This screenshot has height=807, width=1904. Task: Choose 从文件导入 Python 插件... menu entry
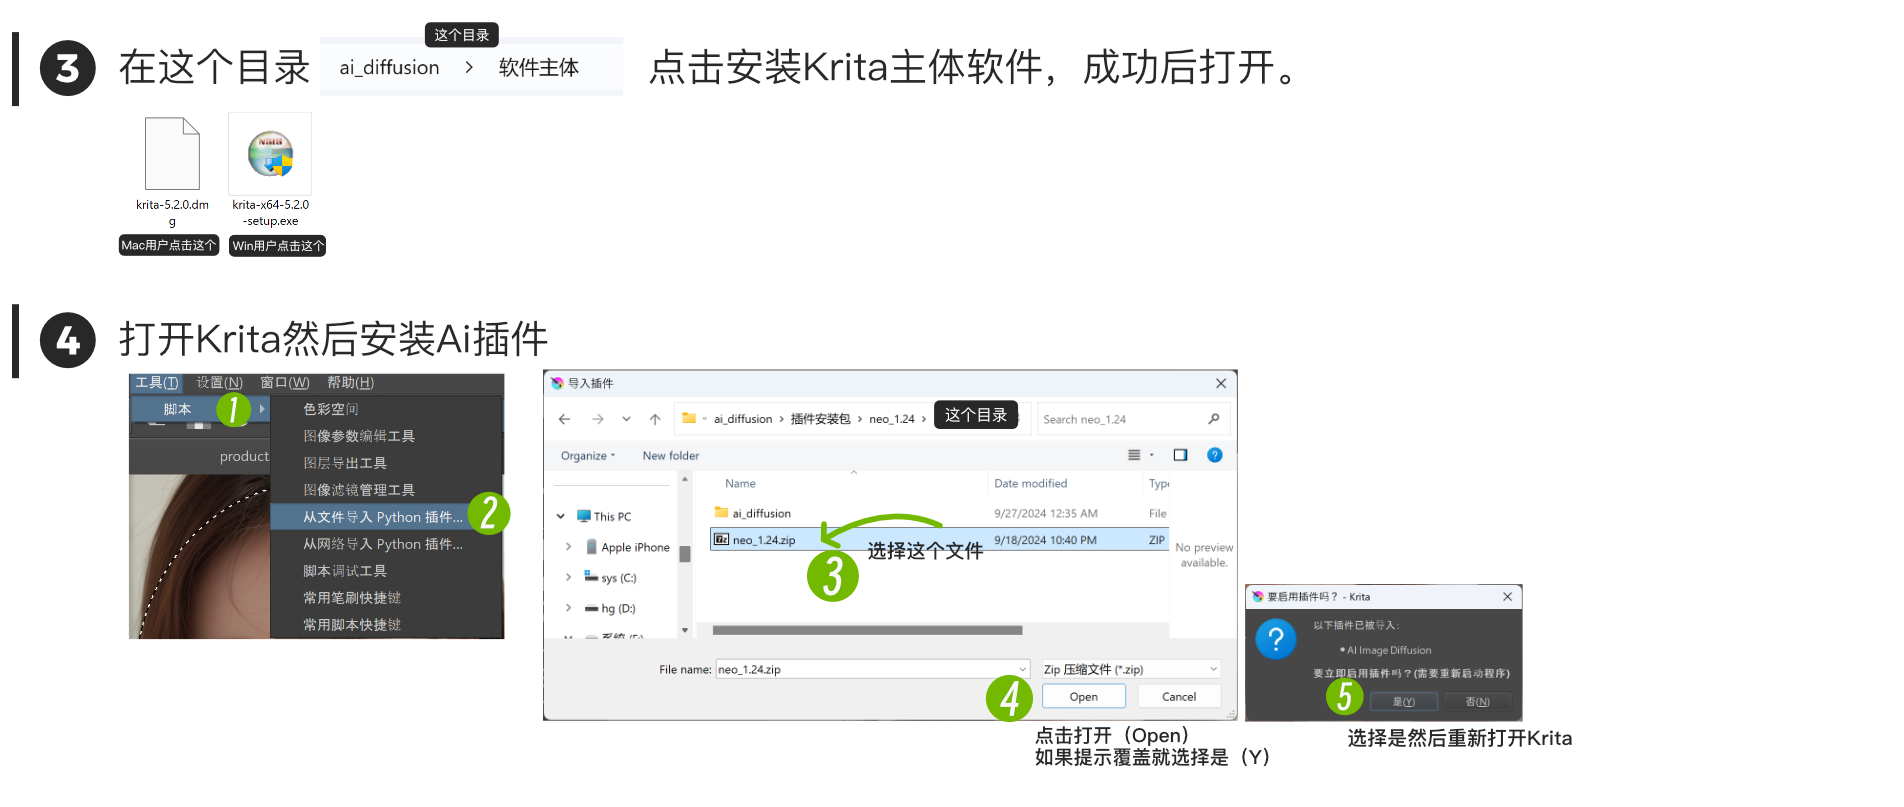pyautogui.click(x=382, y=517)
